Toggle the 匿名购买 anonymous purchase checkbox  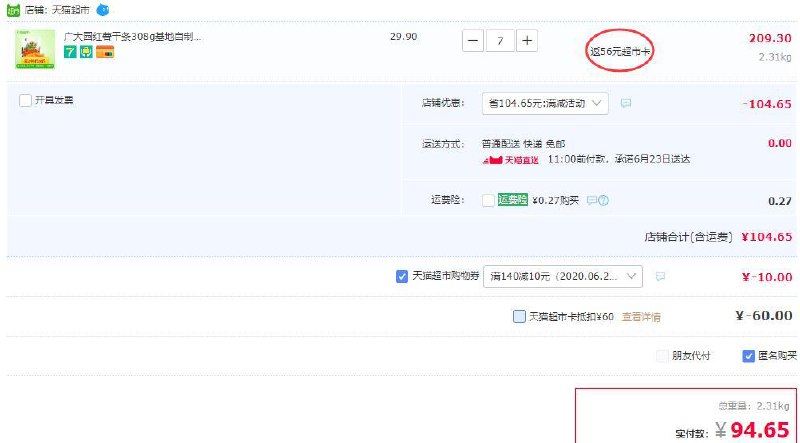(749, 355)
